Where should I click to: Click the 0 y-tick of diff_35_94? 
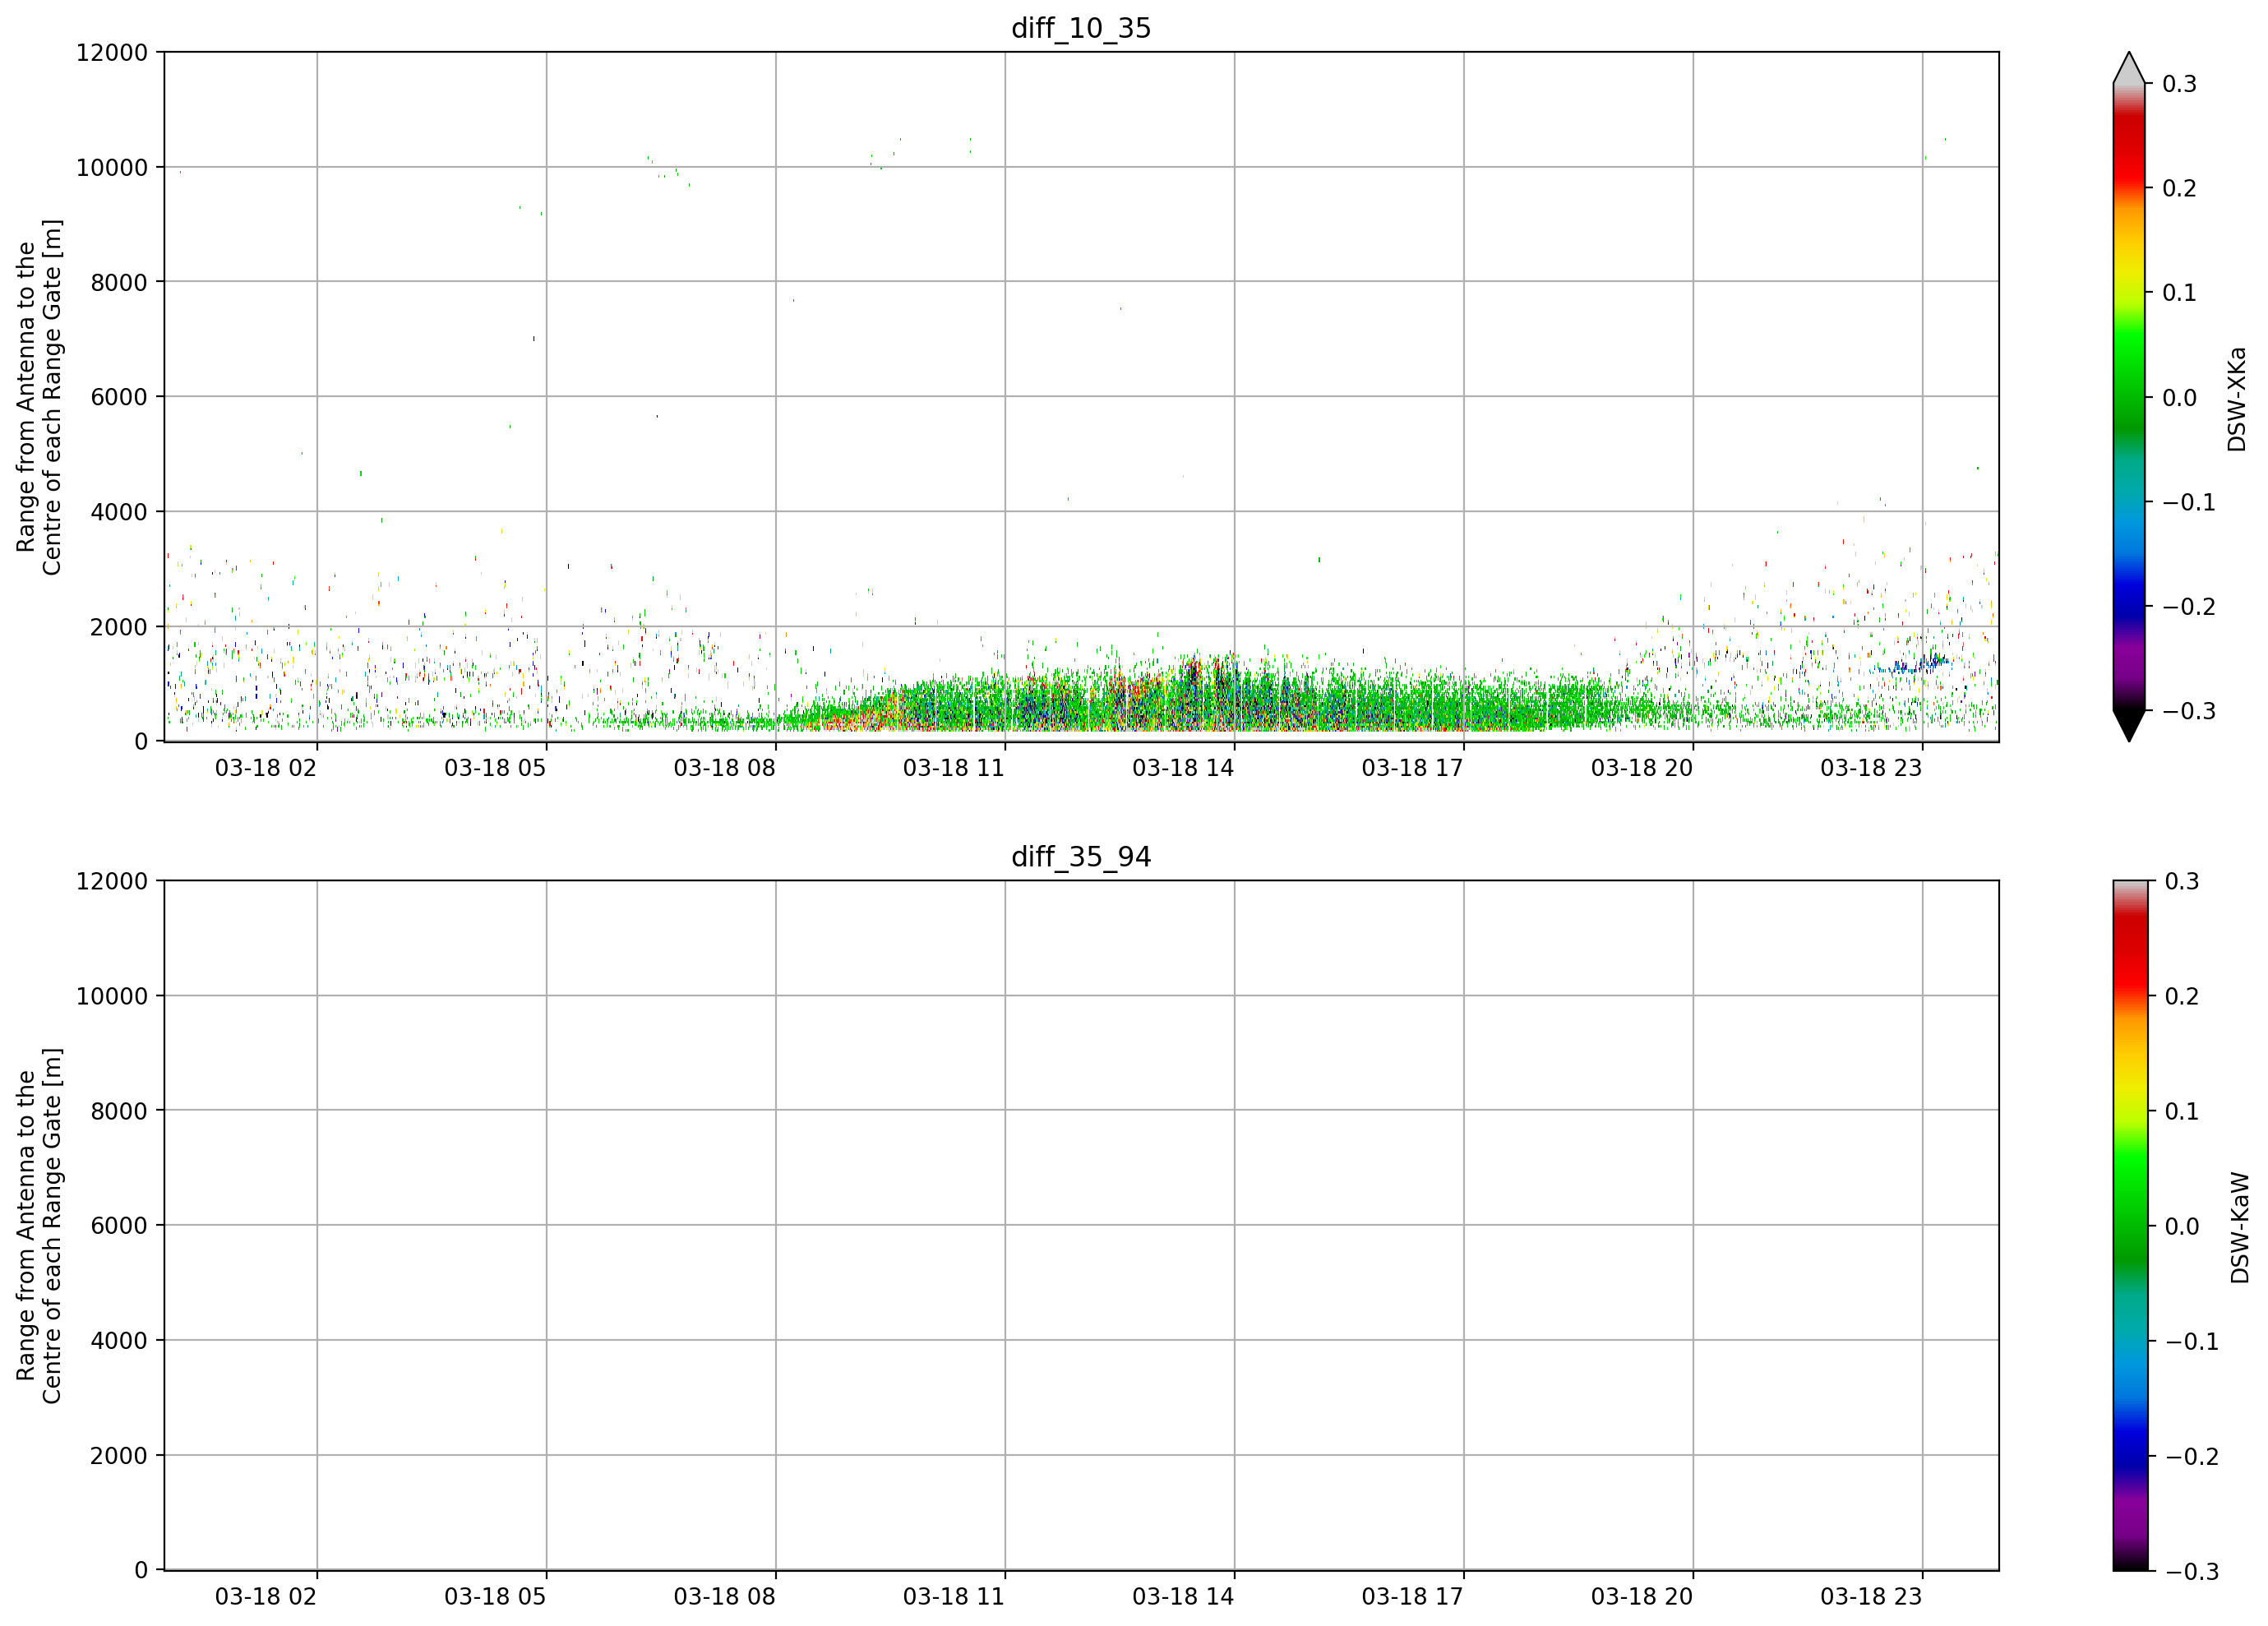coord(141,1571)
